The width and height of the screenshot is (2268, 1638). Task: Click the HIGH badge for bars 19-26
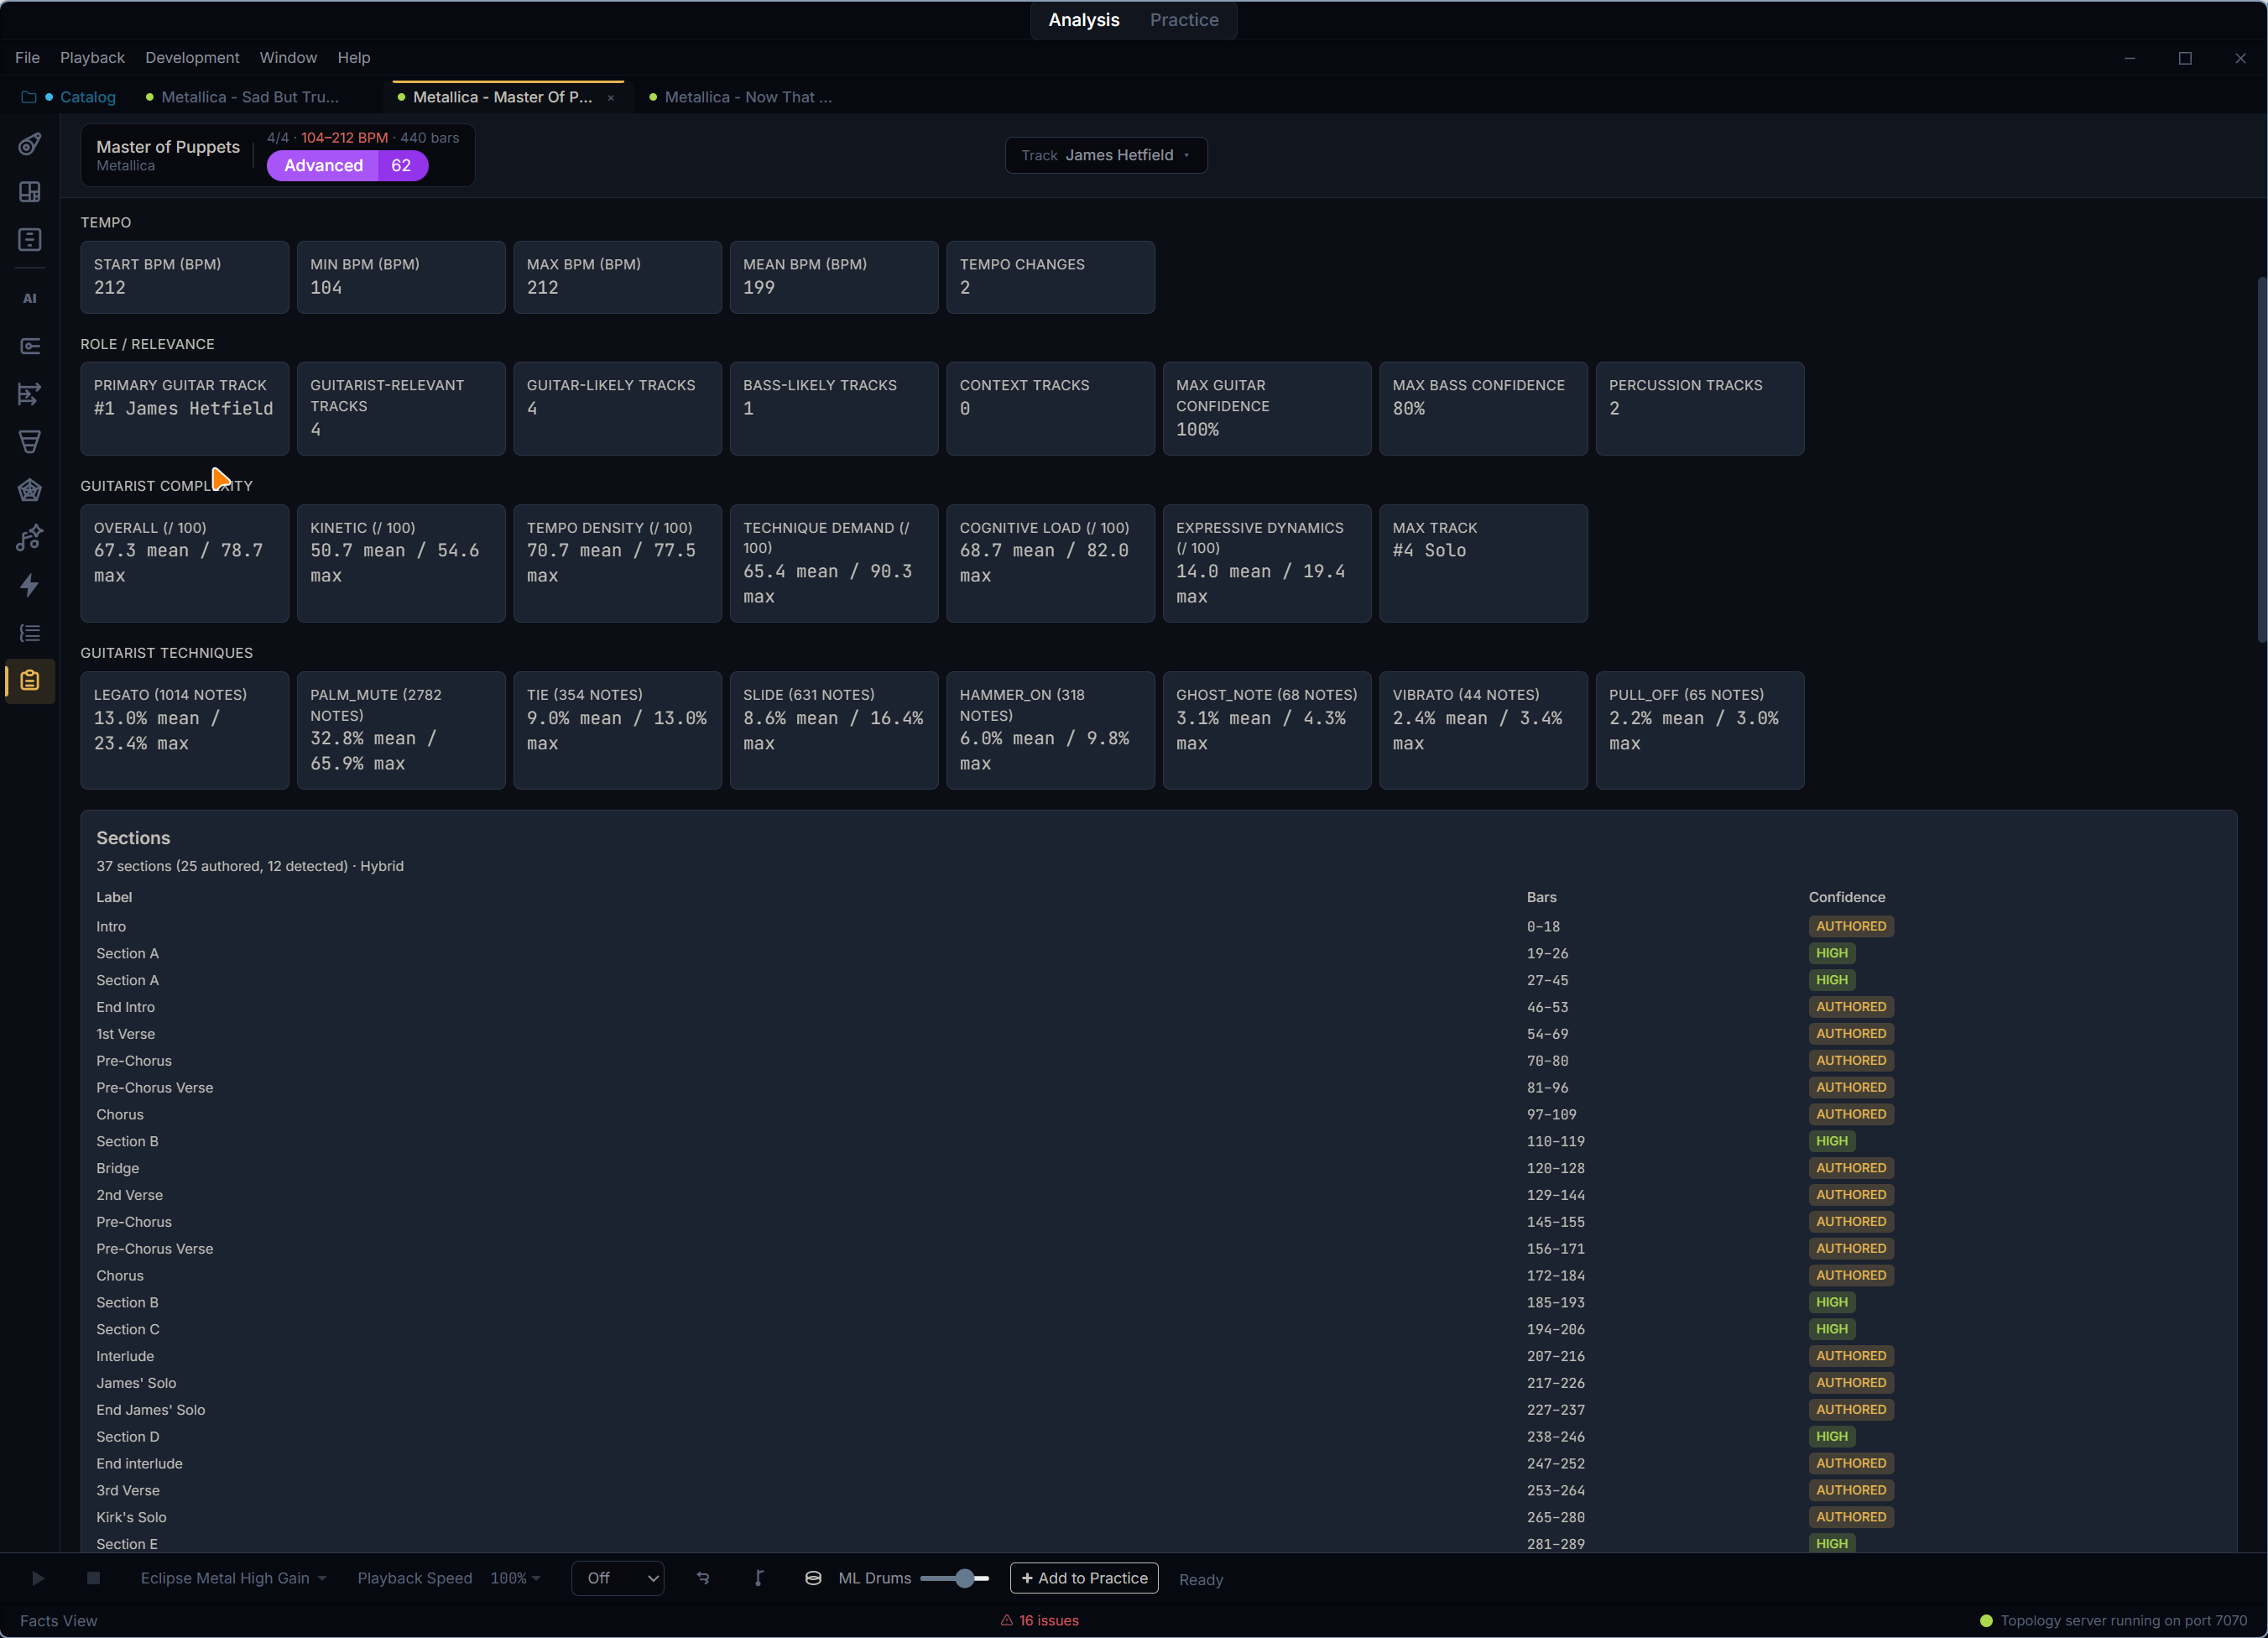1831,953
